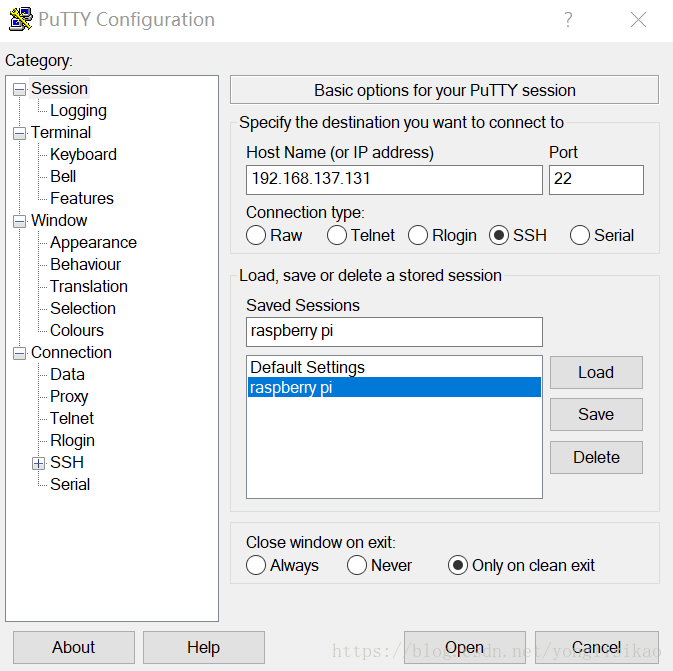Image resolution: width=673 pixels, height=671 pixels.
Task: Set close window on exit to Never
Action: point(357,565)
